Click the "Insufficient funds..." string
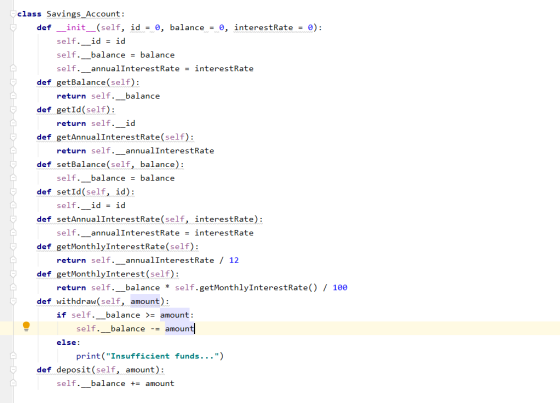The image size is (560, 403). click(162, 356)
